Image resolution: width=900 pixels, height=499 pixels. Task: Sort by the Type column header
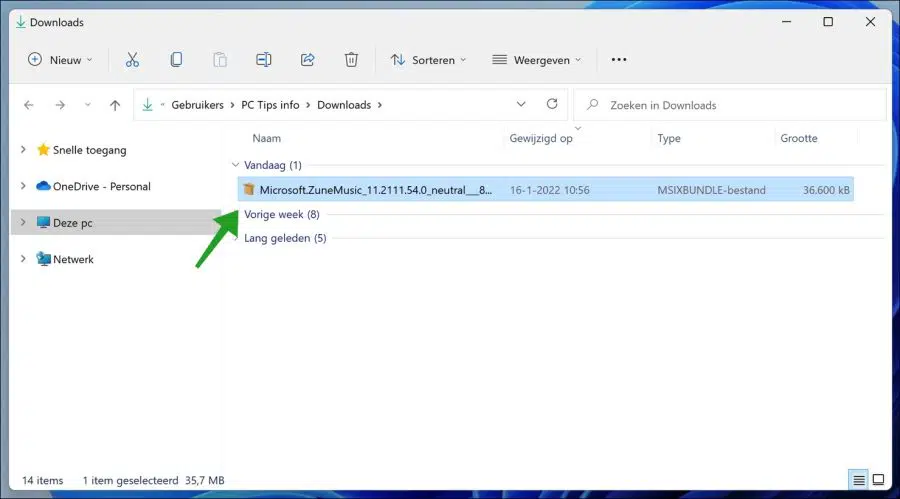point(669,138)
